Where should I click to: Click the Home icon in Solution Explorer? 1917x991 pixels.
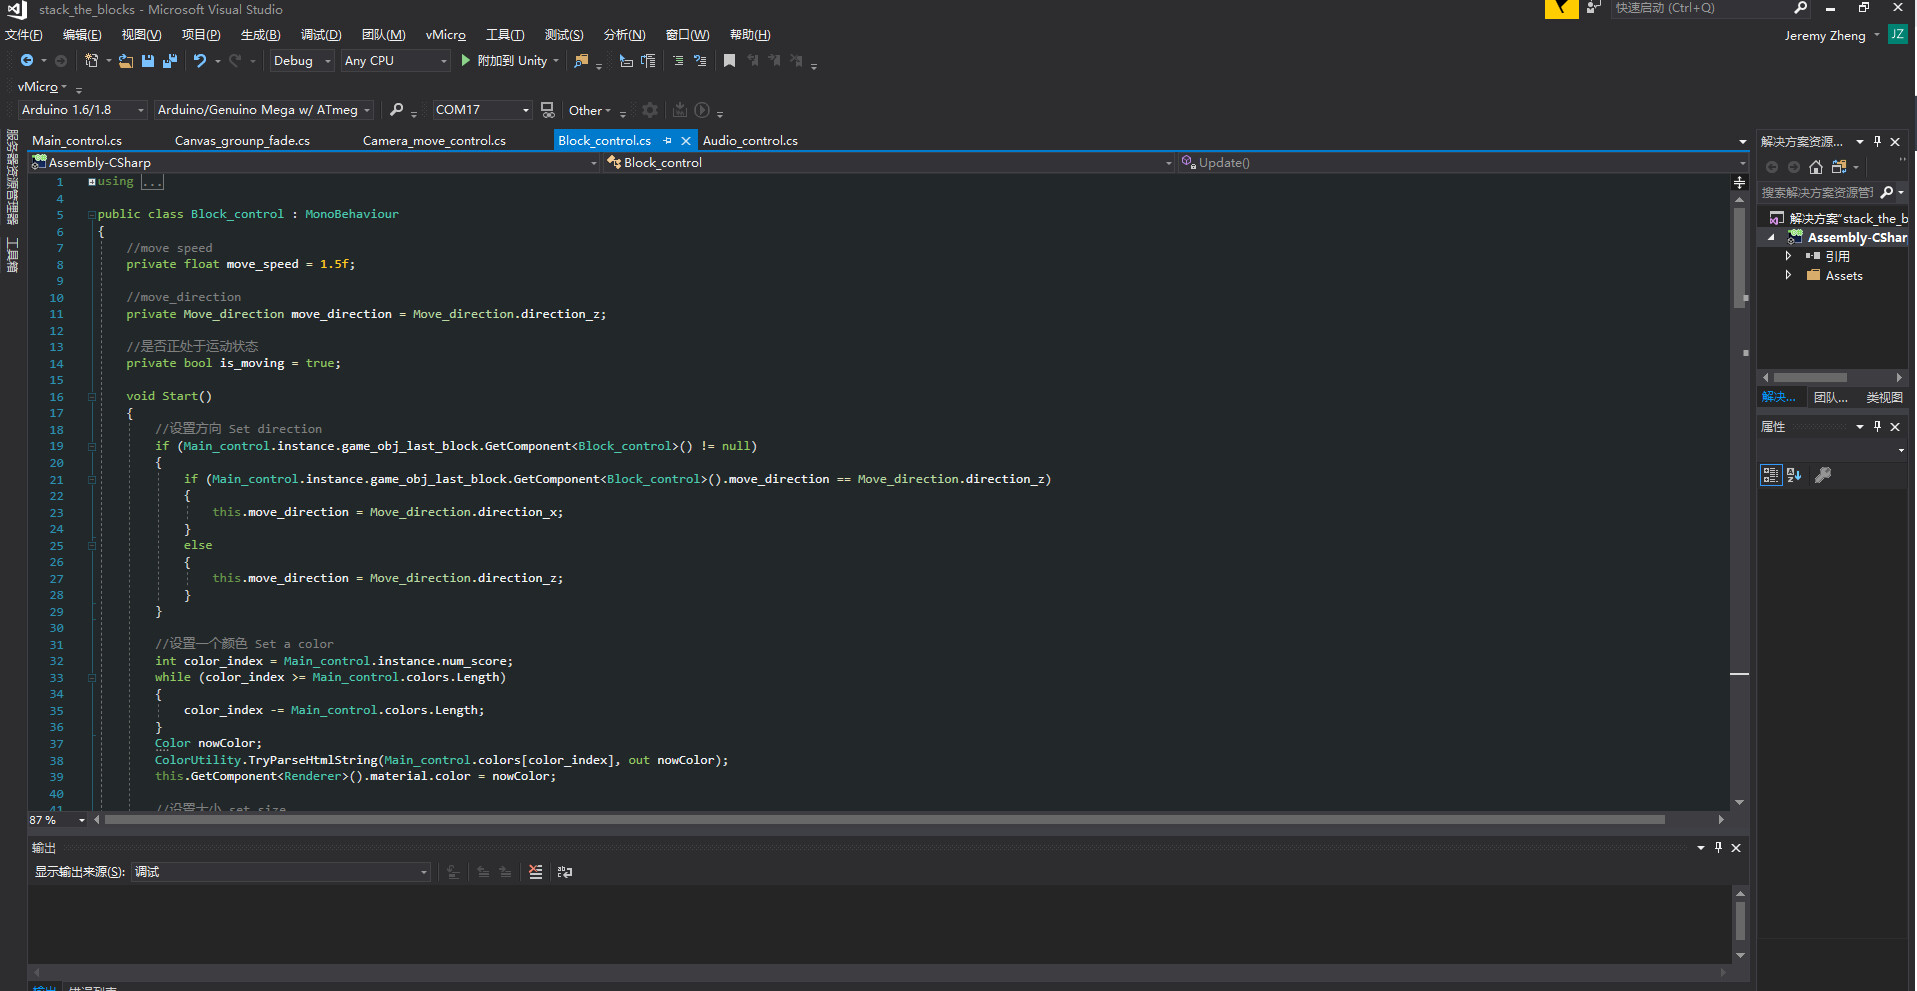[1817, 167]
